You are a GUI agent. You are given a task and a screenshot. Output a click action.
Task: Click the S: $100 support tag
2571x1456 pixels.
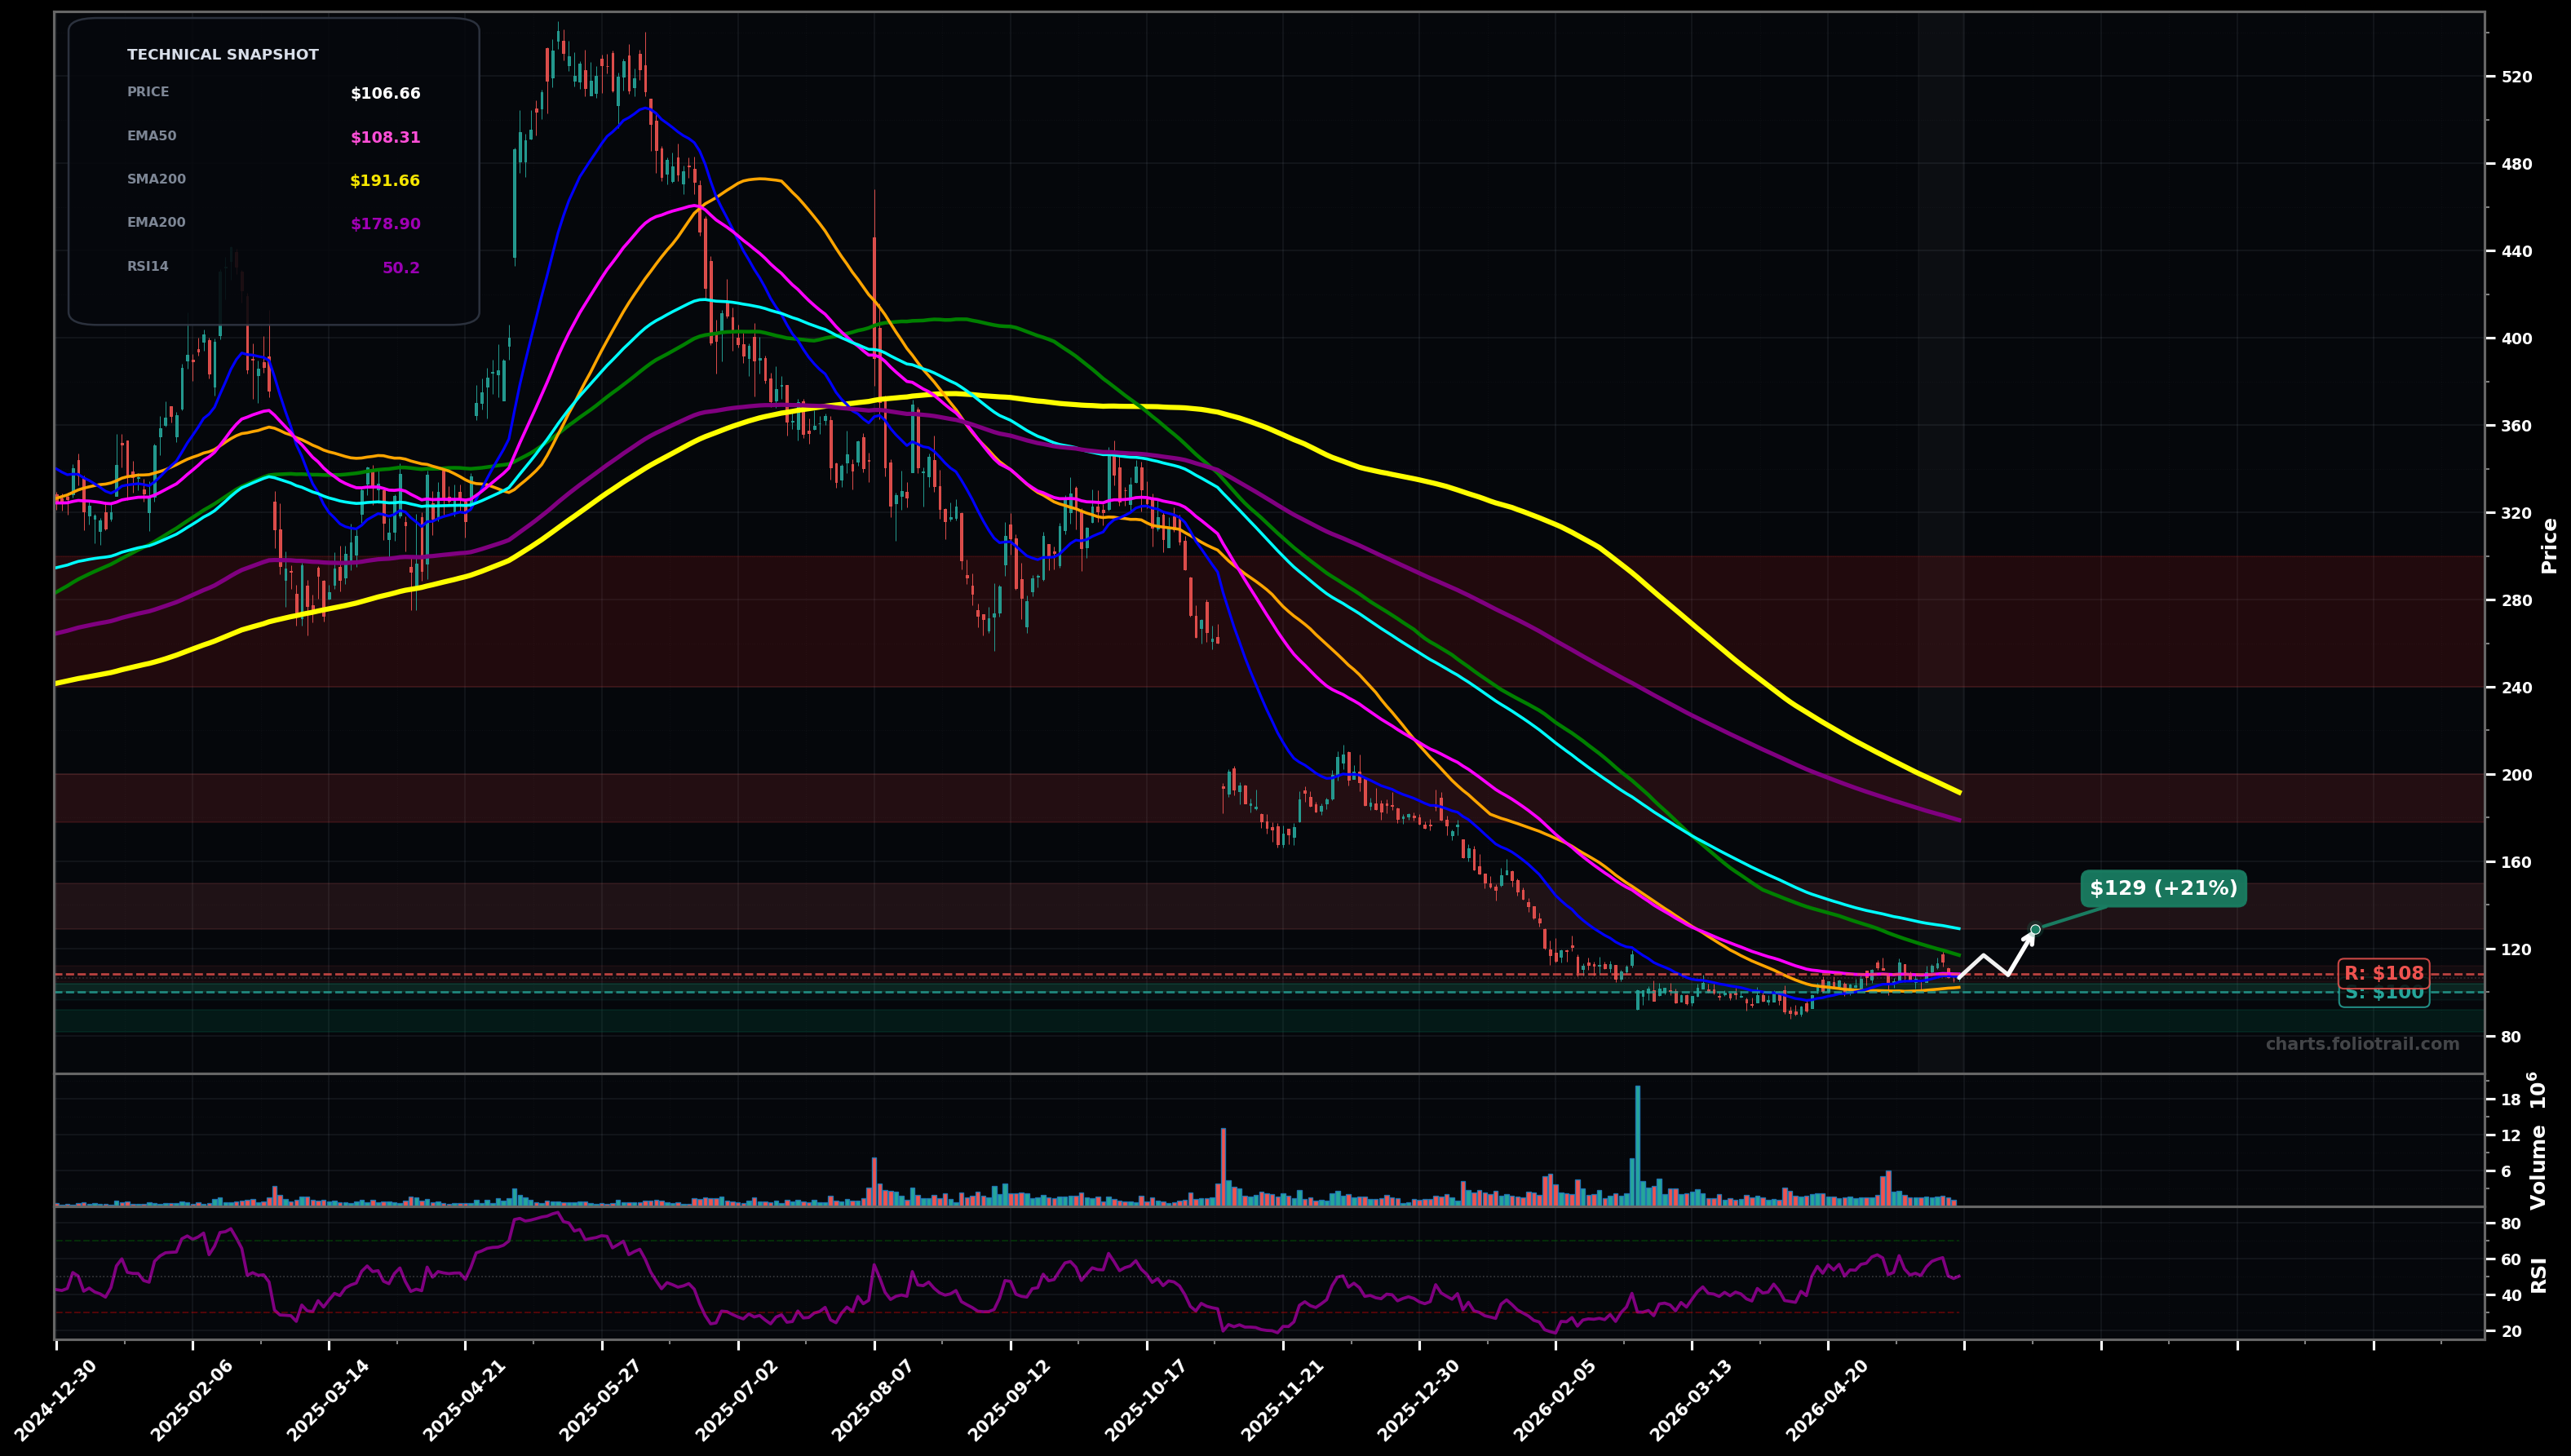point(2384,993)
